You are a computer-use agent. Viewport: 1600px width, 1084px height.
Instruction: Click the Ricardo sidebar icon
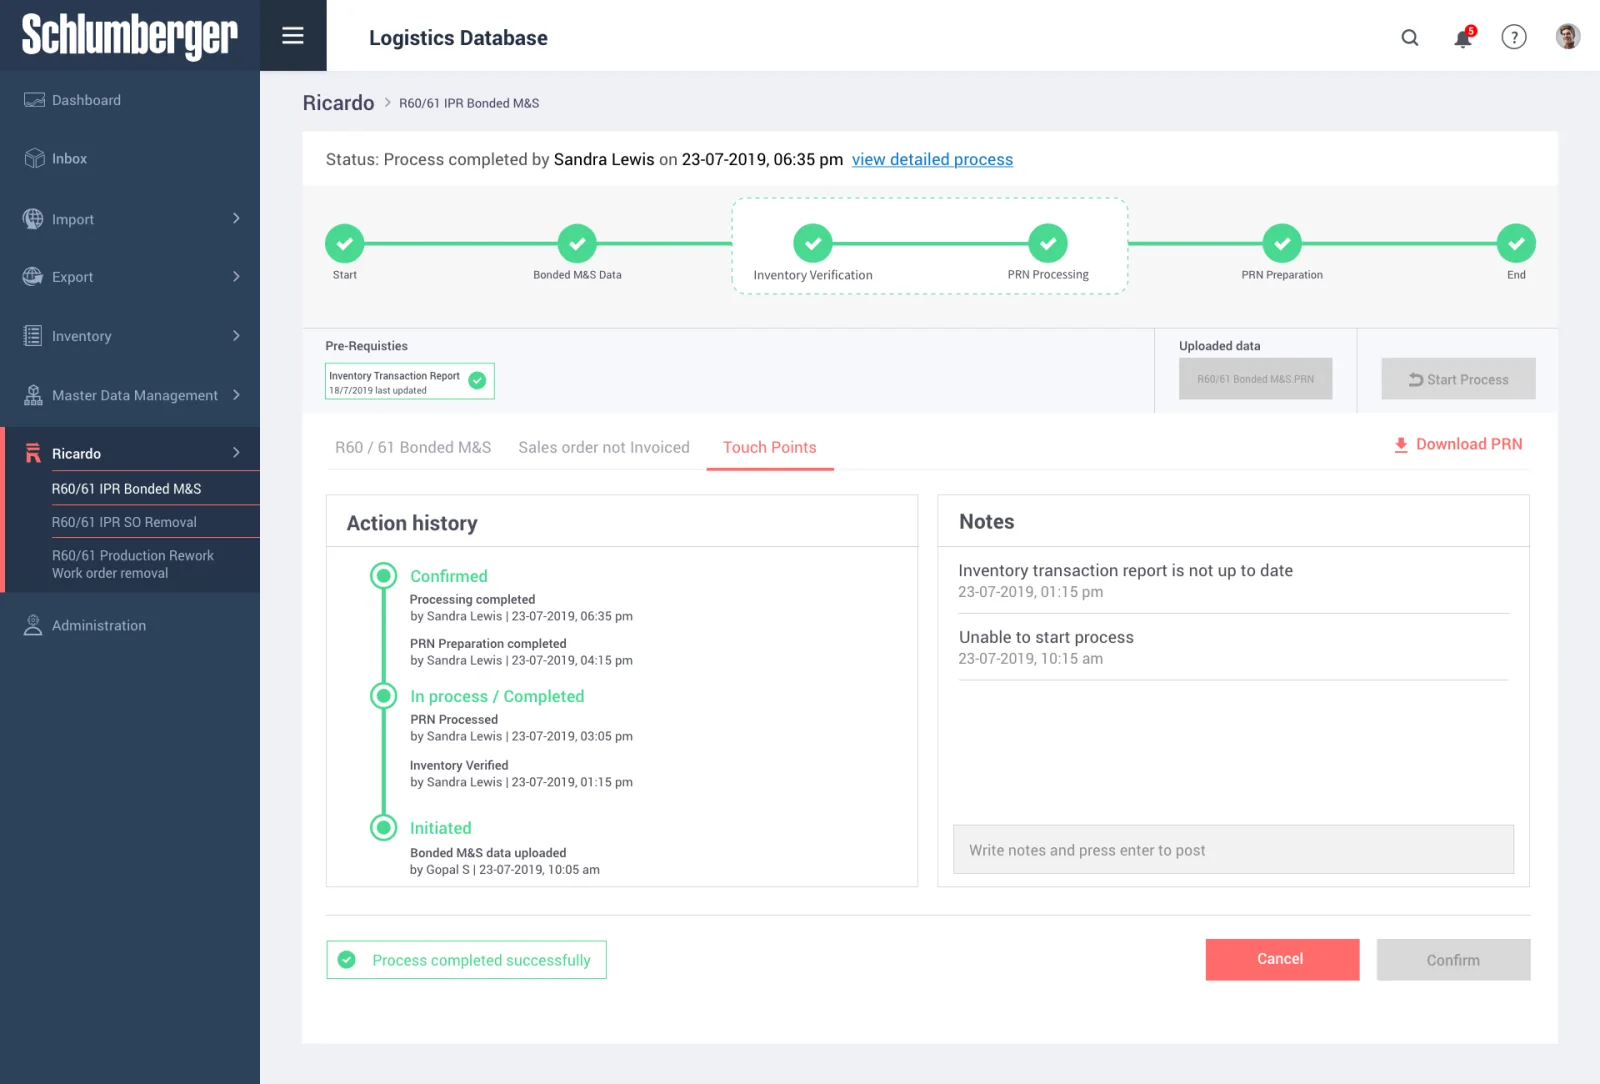click(33, 453)
